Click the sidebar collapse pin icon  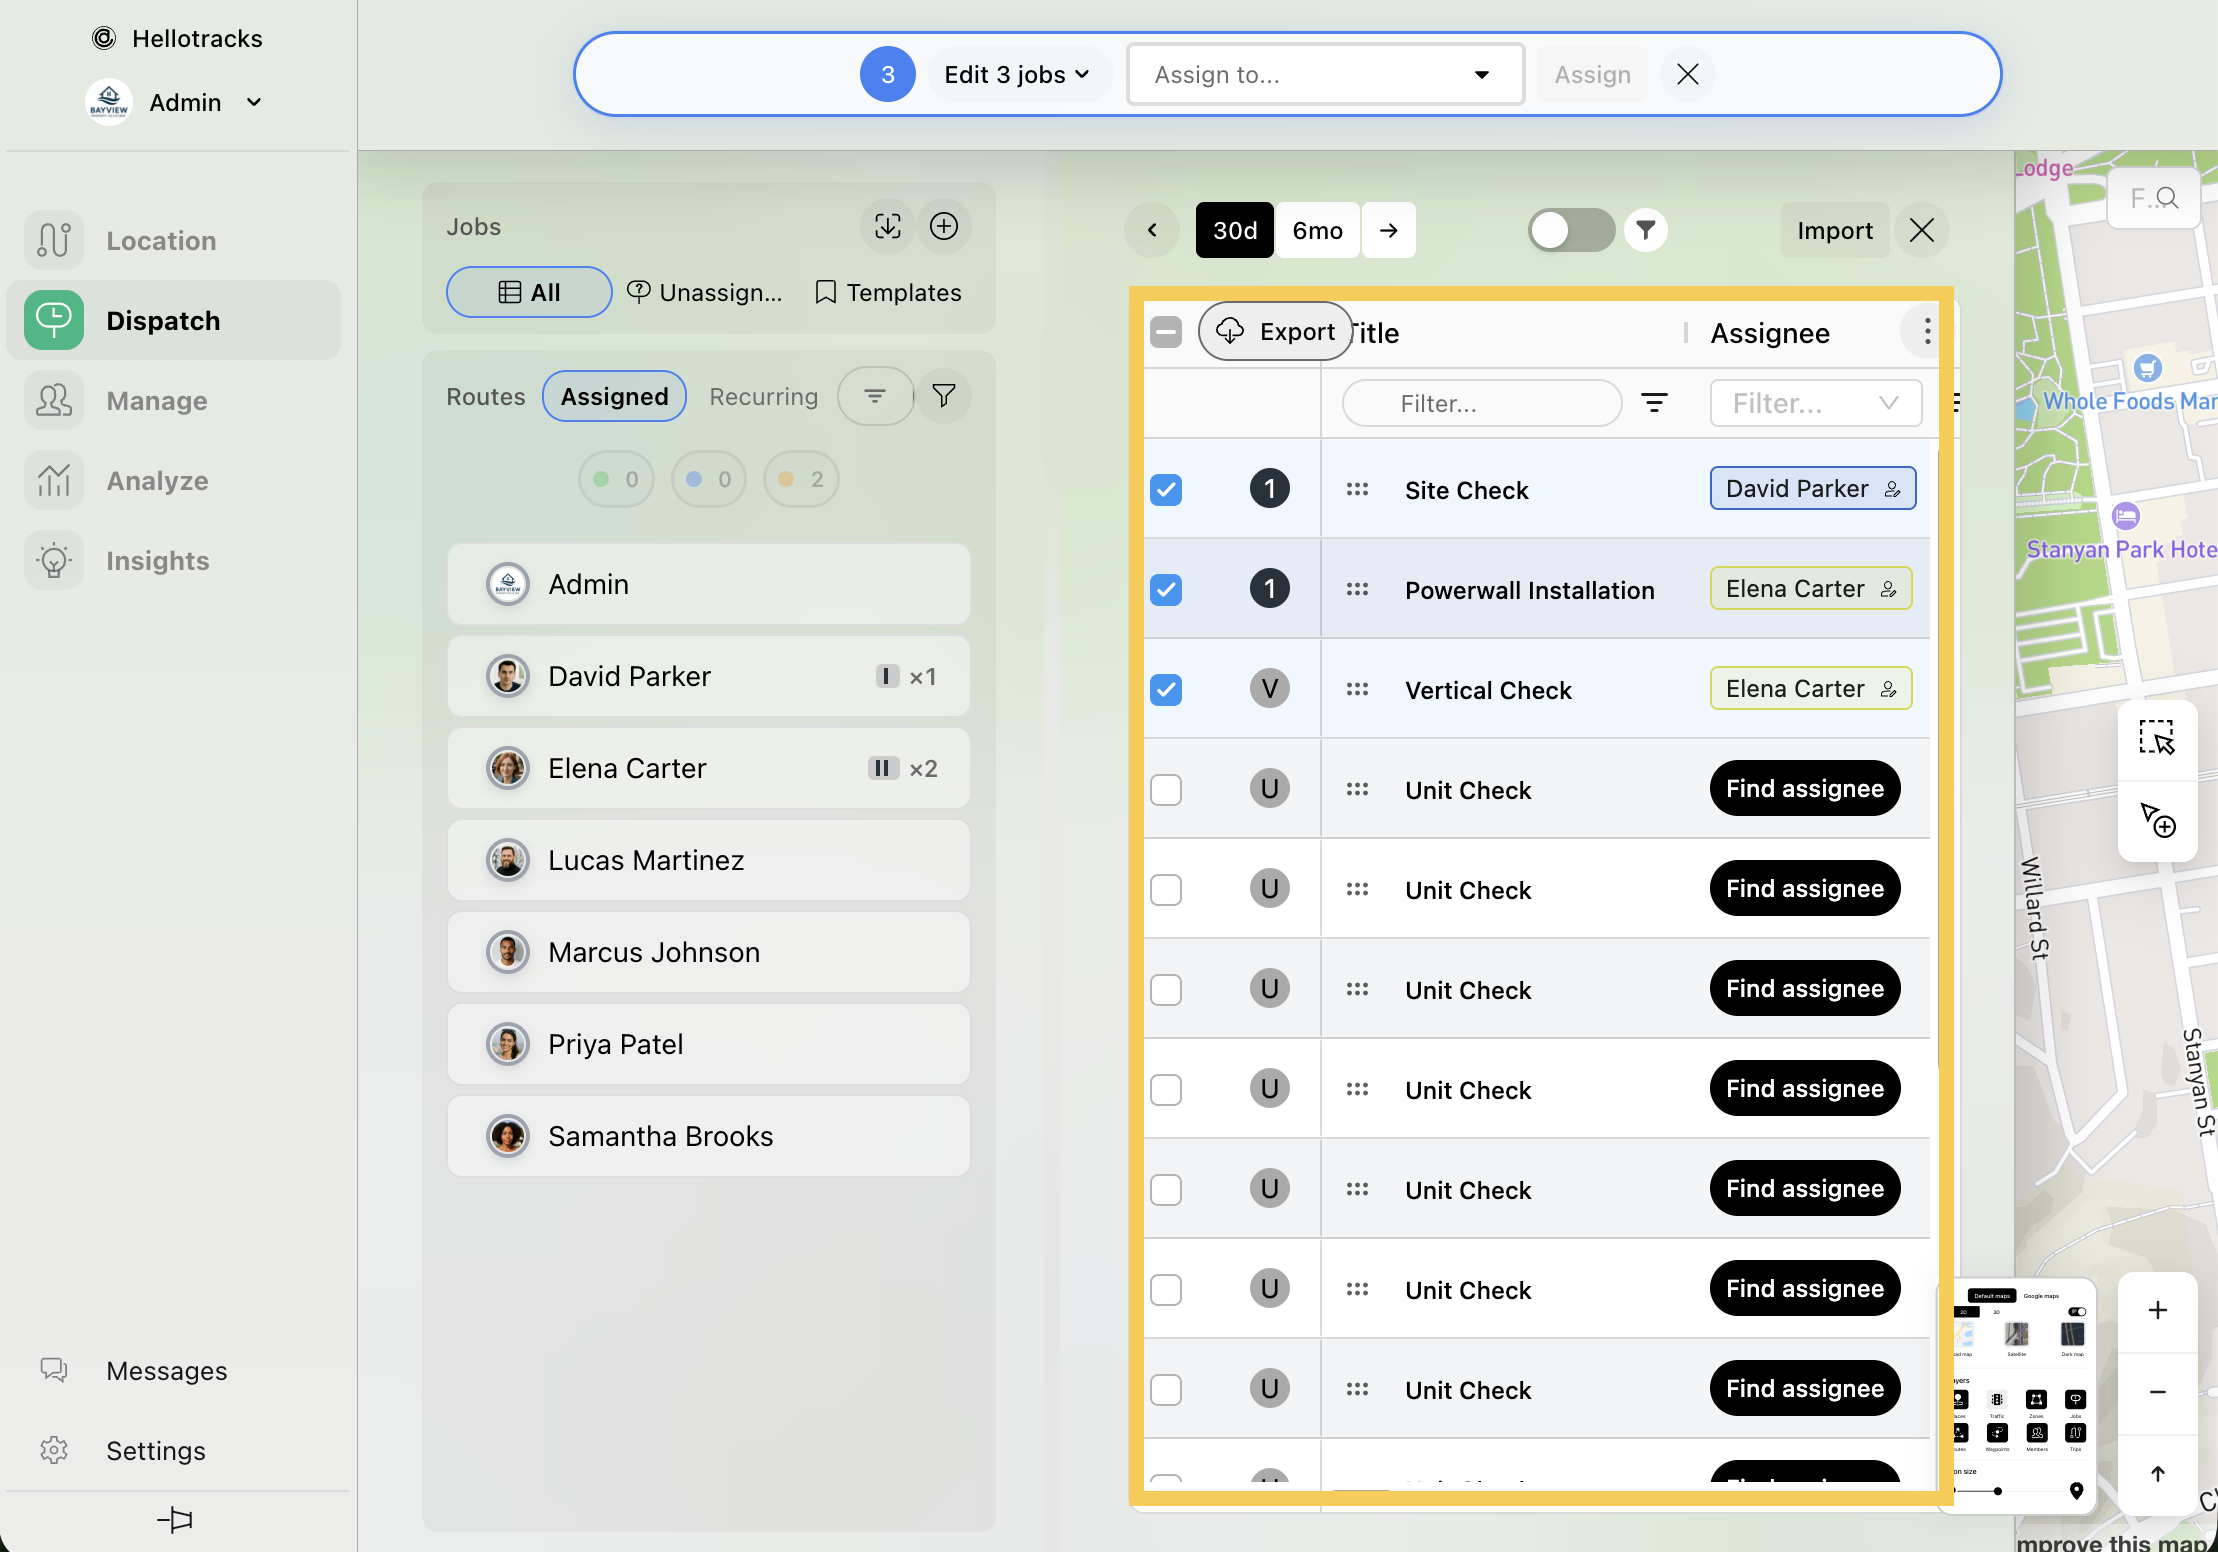pyautogui.click(x=175, y=1520)
